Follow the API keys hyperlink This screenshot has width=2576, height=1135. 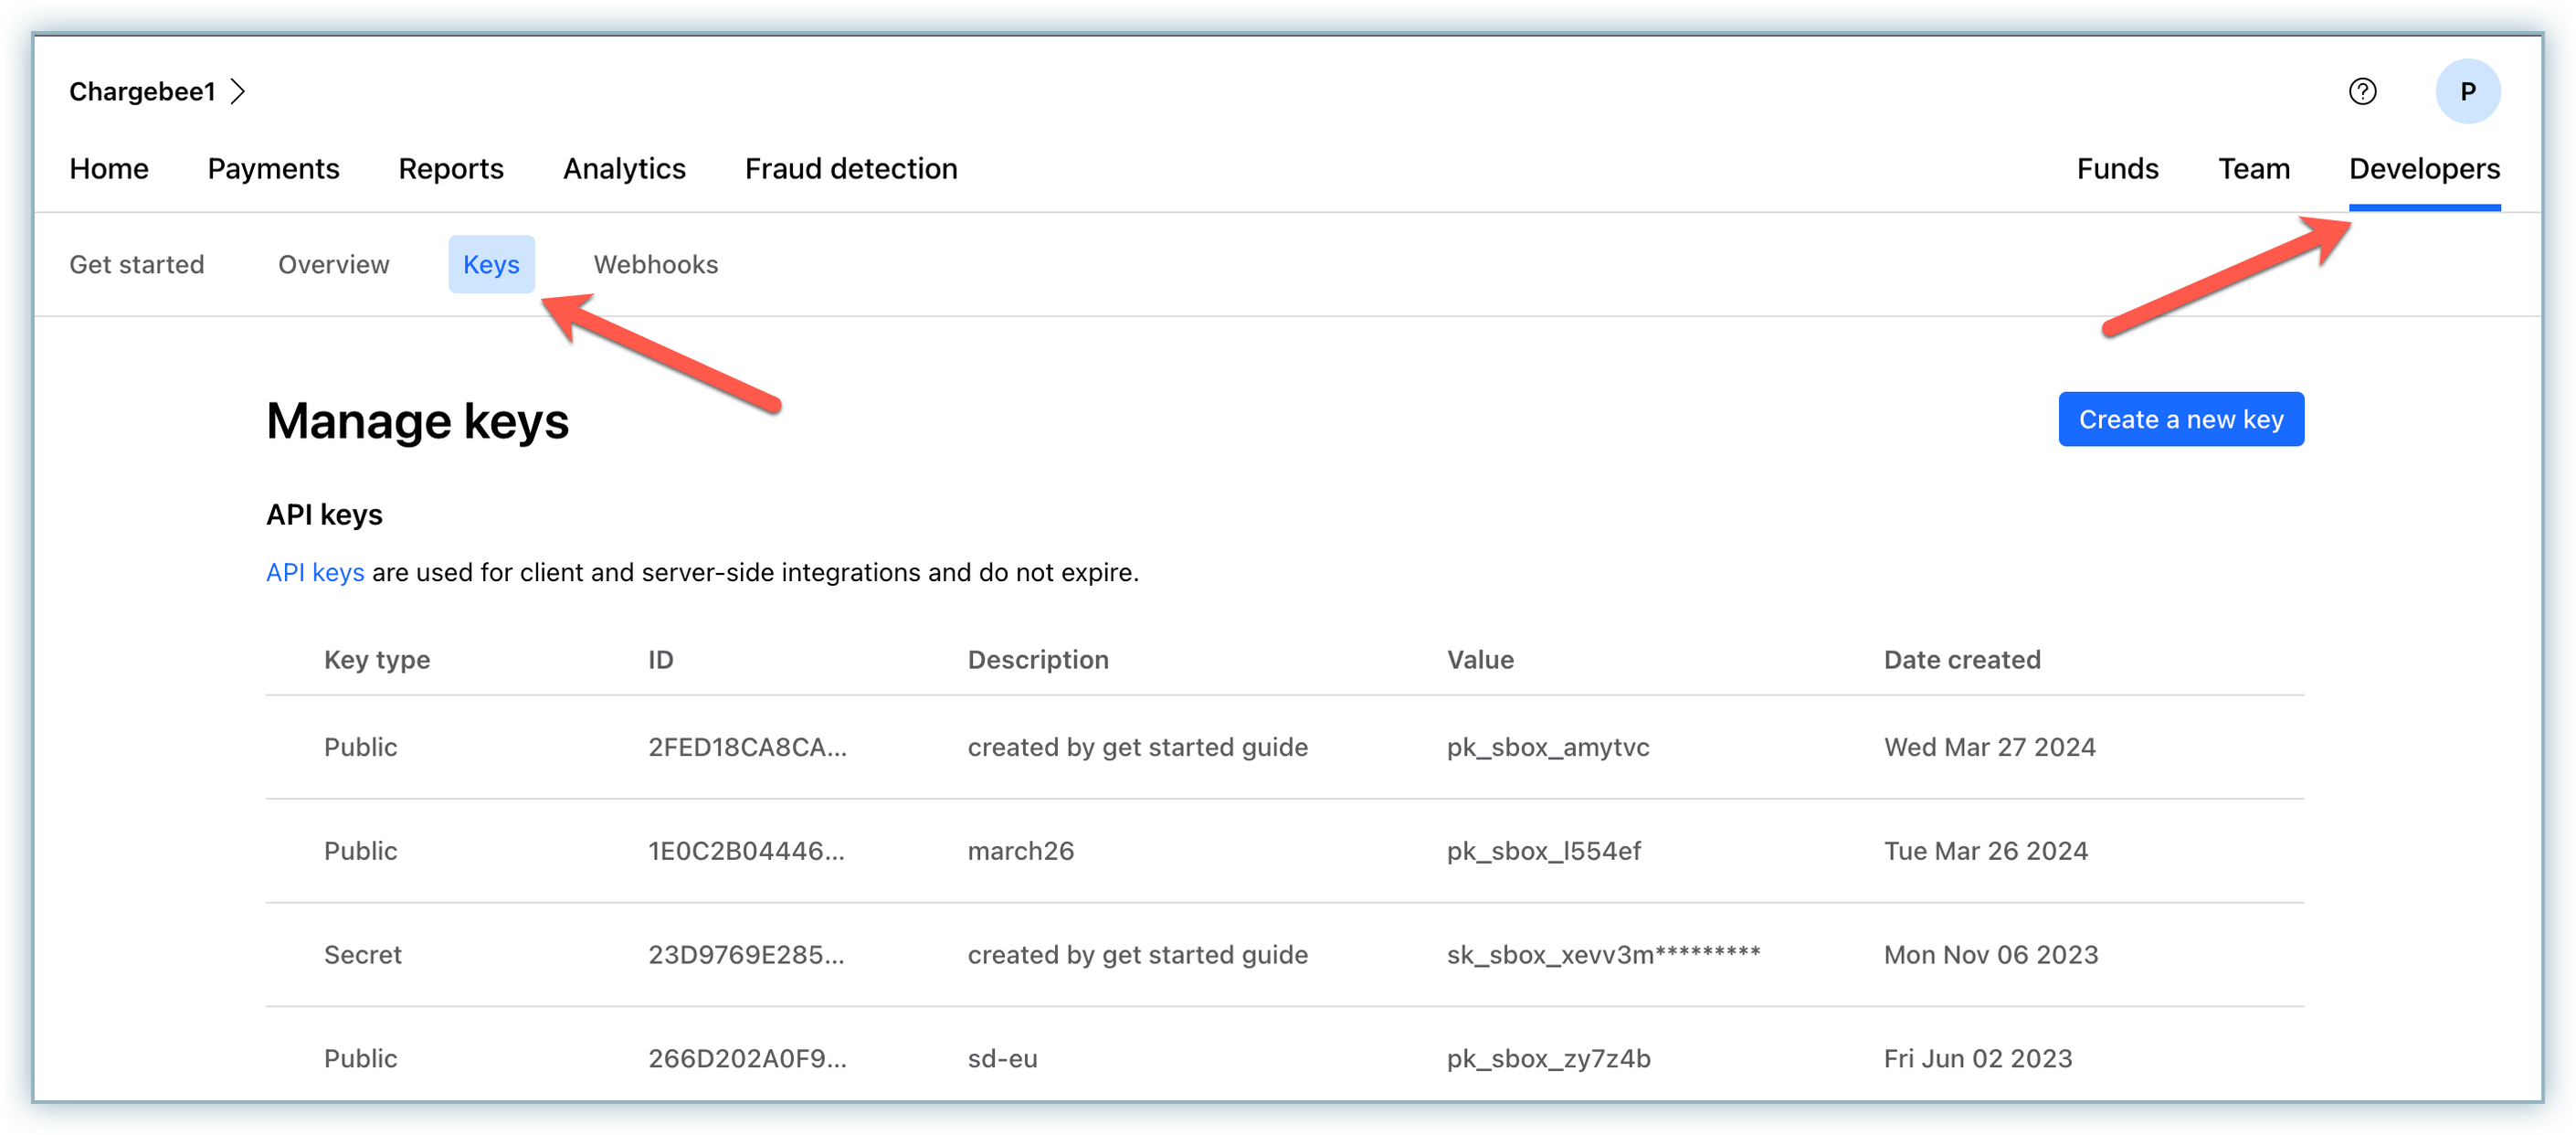click(315, 573)
